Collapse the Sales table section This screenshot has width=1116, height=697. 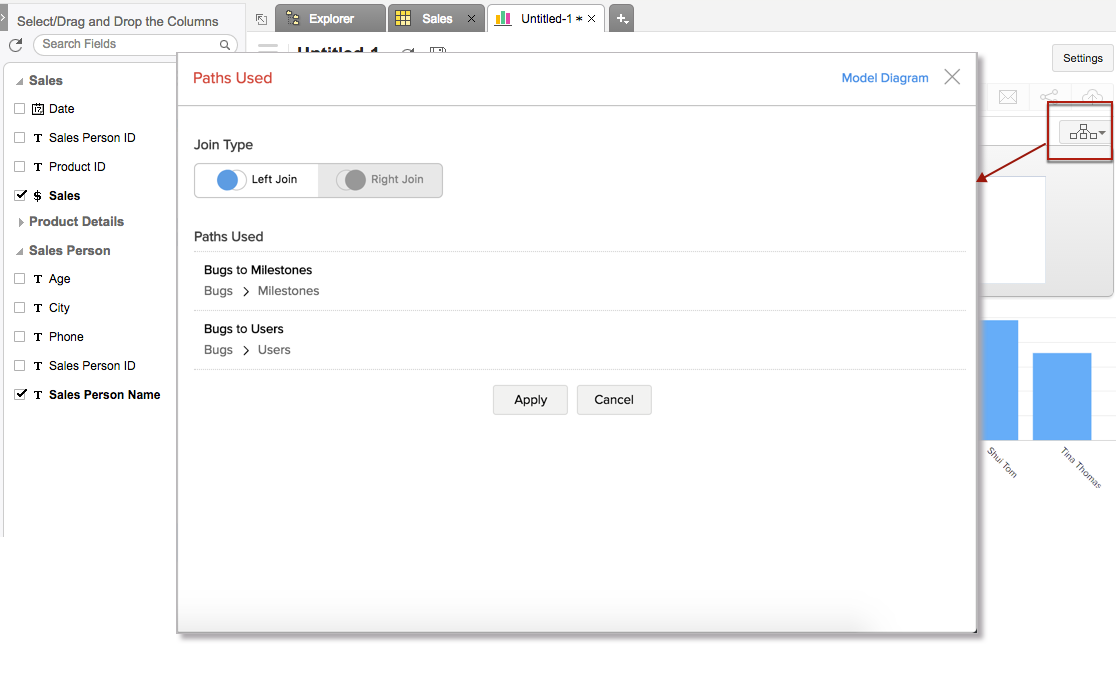pos(20,81)
